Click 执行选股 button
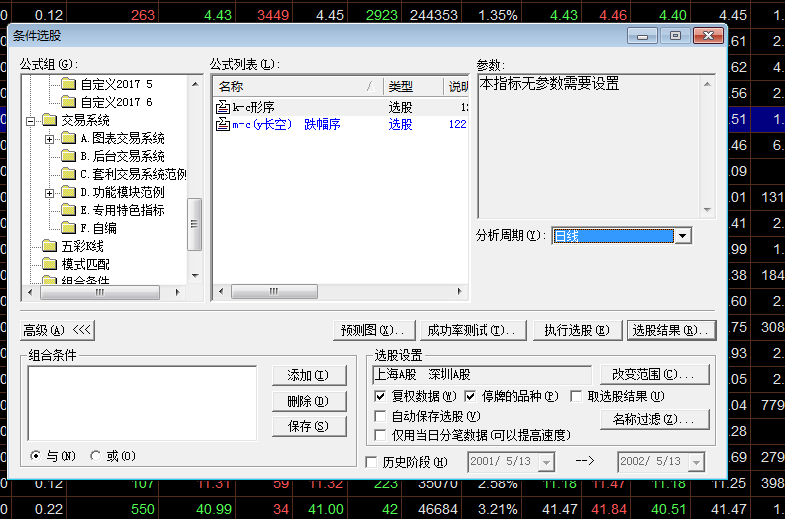 pyautogui.click(x=577, y=330)
